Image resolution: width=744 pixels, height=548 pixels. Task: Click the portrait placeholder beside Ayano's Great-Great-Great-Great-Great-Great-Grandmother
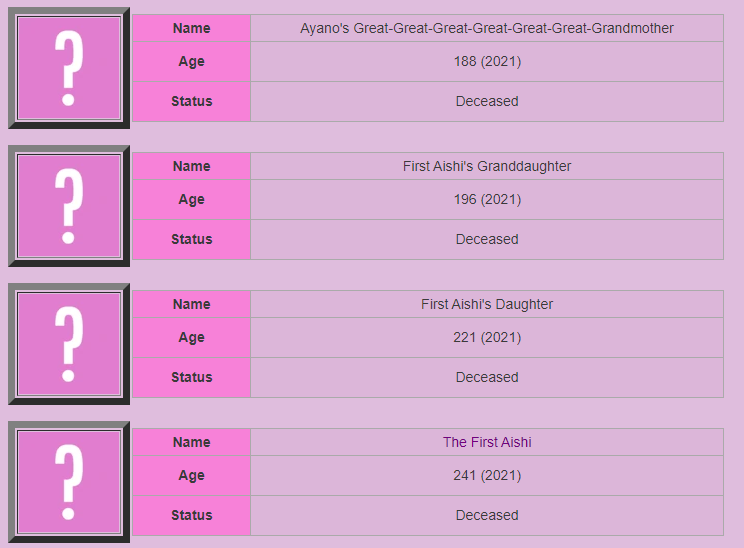click(69, 68)
